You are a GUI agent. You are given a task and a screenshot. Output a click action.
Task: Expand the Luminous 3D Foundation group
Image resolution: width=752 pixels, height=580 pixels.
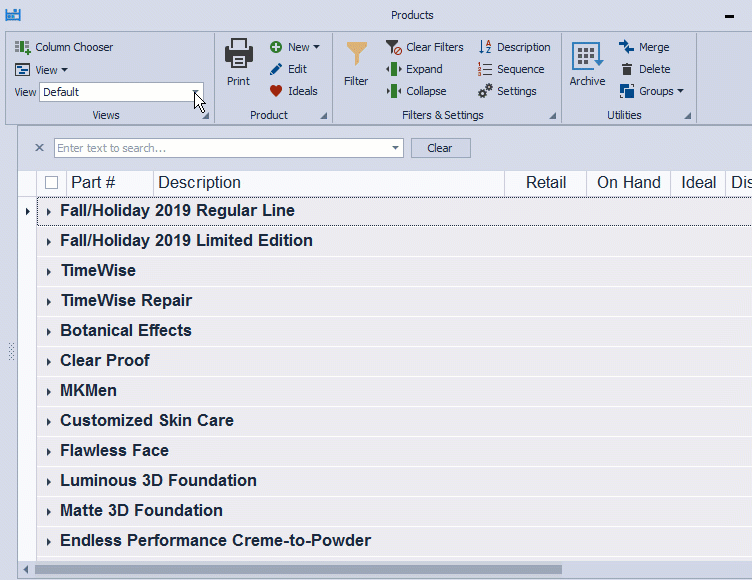point(48,482)
